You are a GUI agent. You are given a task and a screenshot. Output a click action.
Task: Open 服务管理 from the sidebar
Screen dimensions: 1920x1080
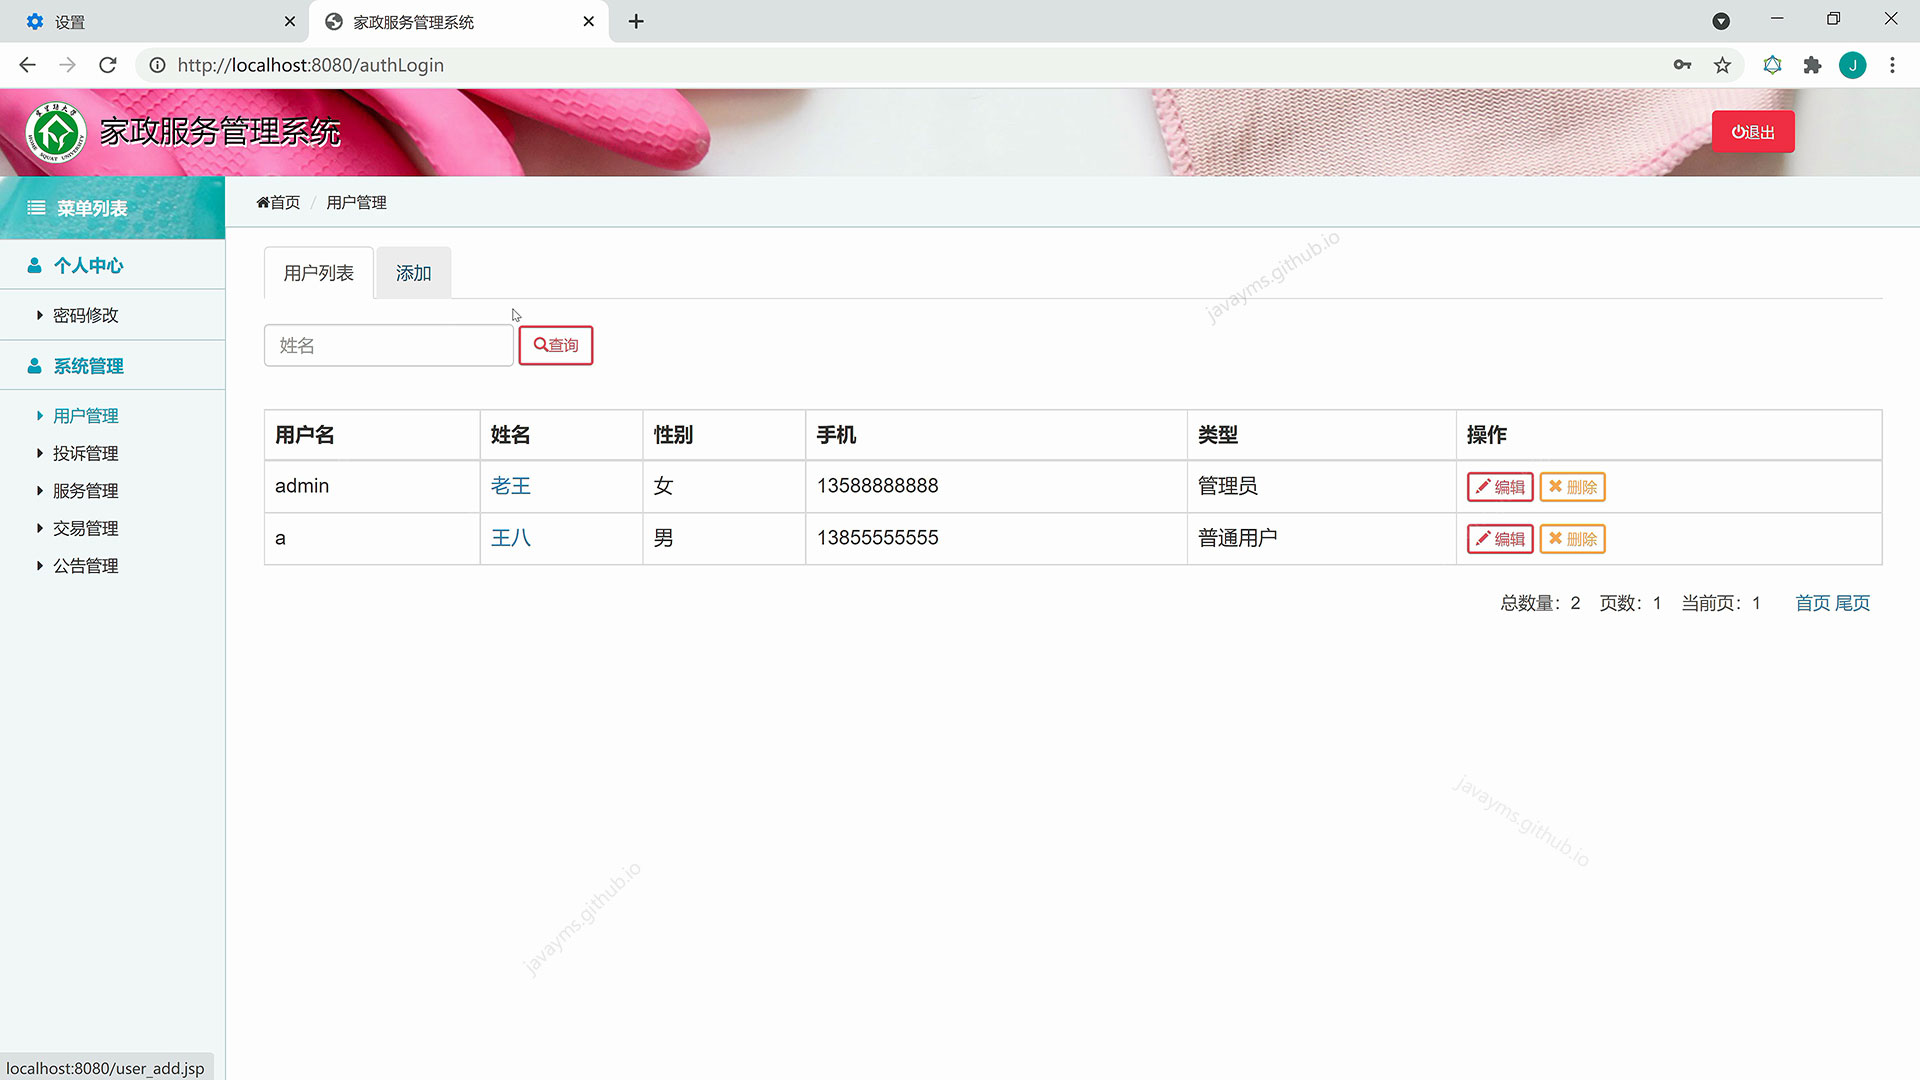[86, 491]
